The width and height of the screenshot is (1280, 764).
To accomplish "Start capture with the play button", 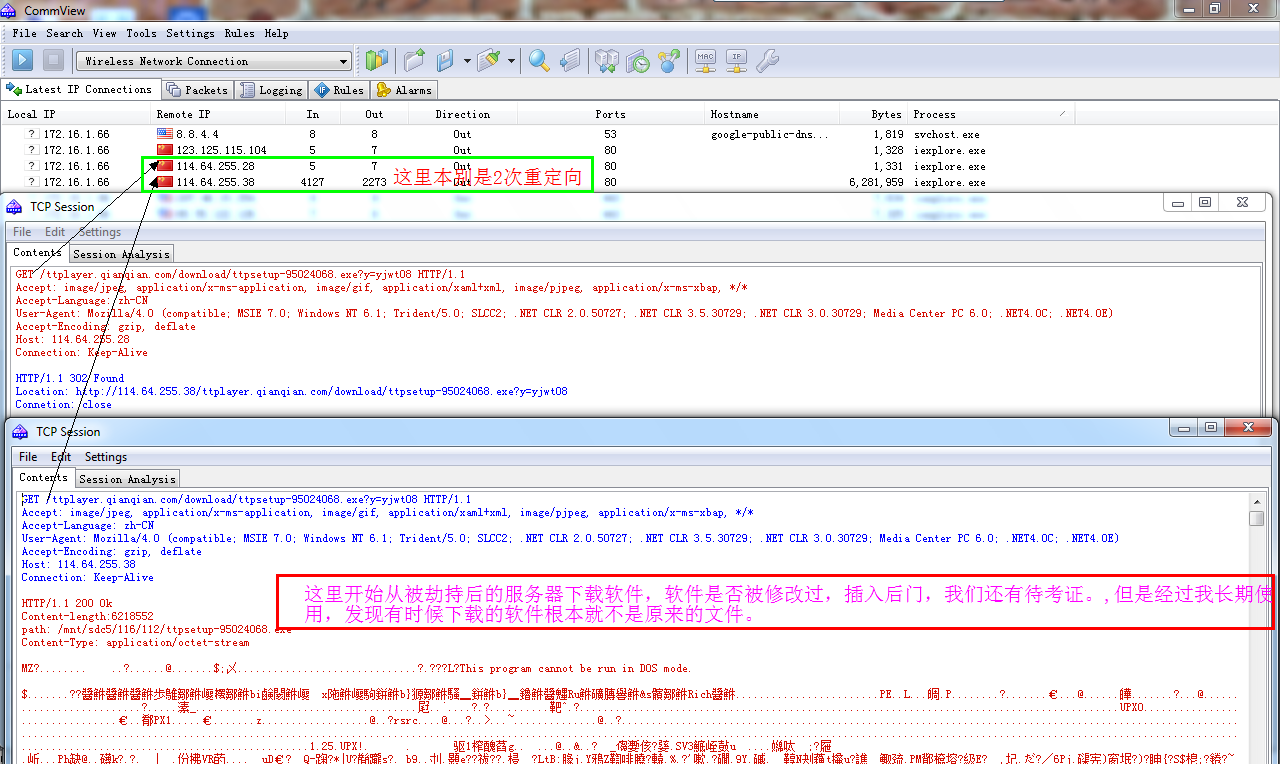I will click(23, 61).
